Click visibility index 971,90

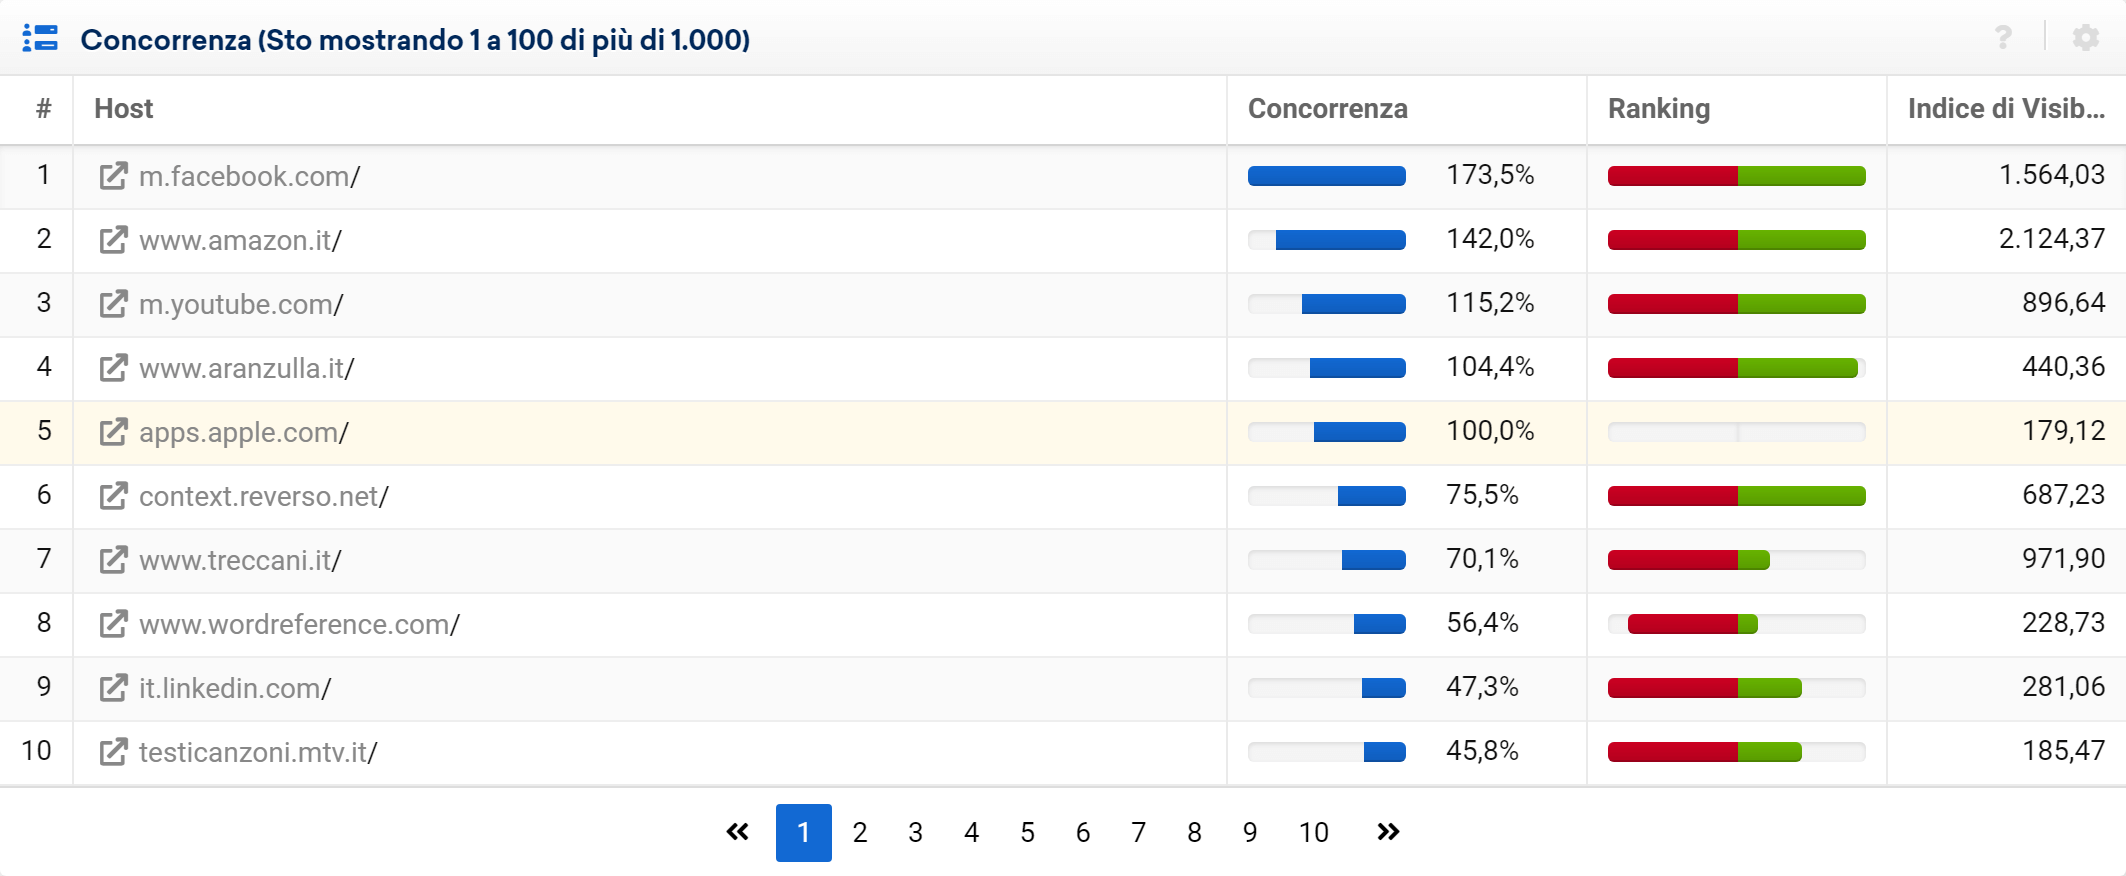click(x=2064, y=559)
